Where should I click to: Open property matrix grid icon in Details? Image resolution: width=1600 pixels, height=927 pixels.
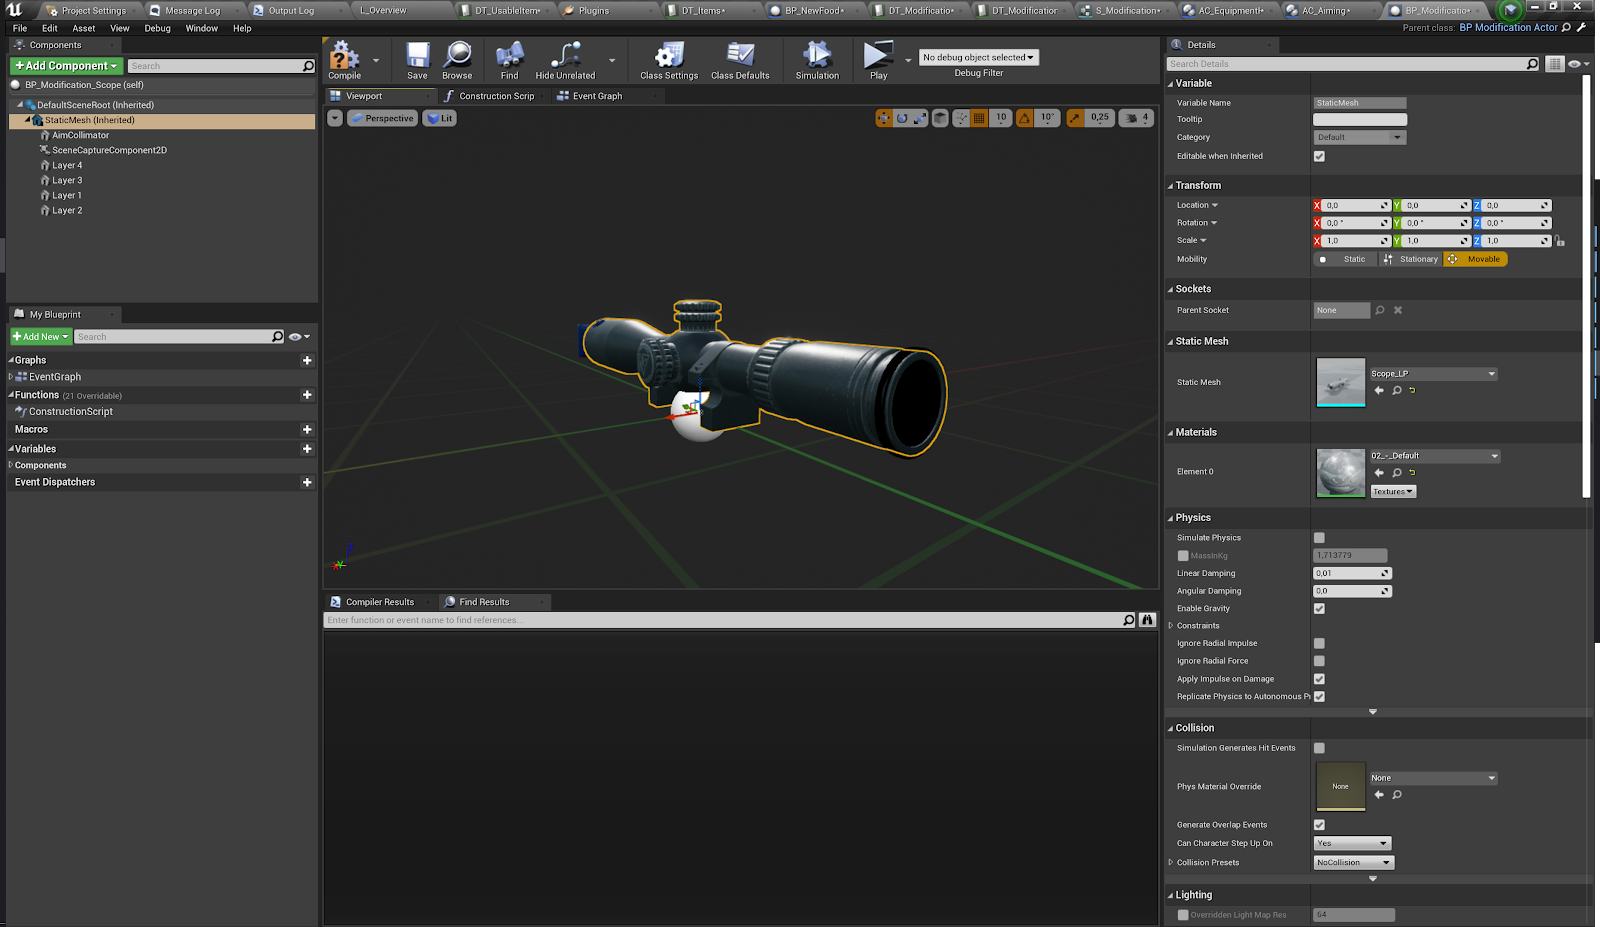pyautogui.click(x=1554, y=64)
